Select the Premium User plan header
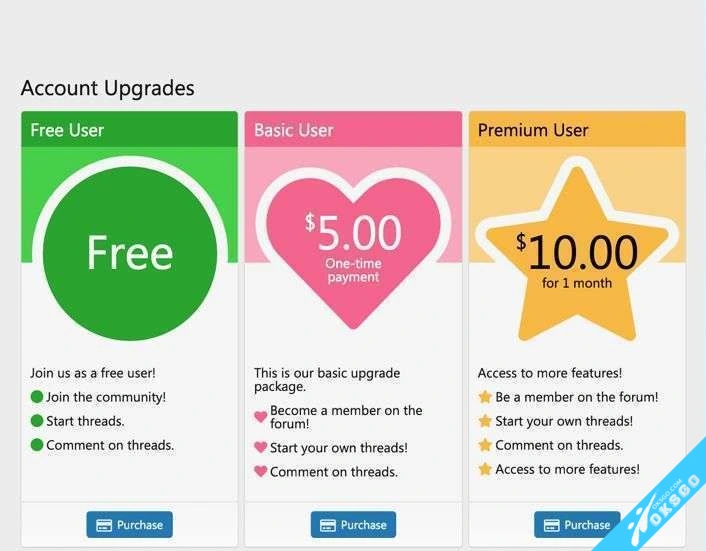 tap(577, 130)
